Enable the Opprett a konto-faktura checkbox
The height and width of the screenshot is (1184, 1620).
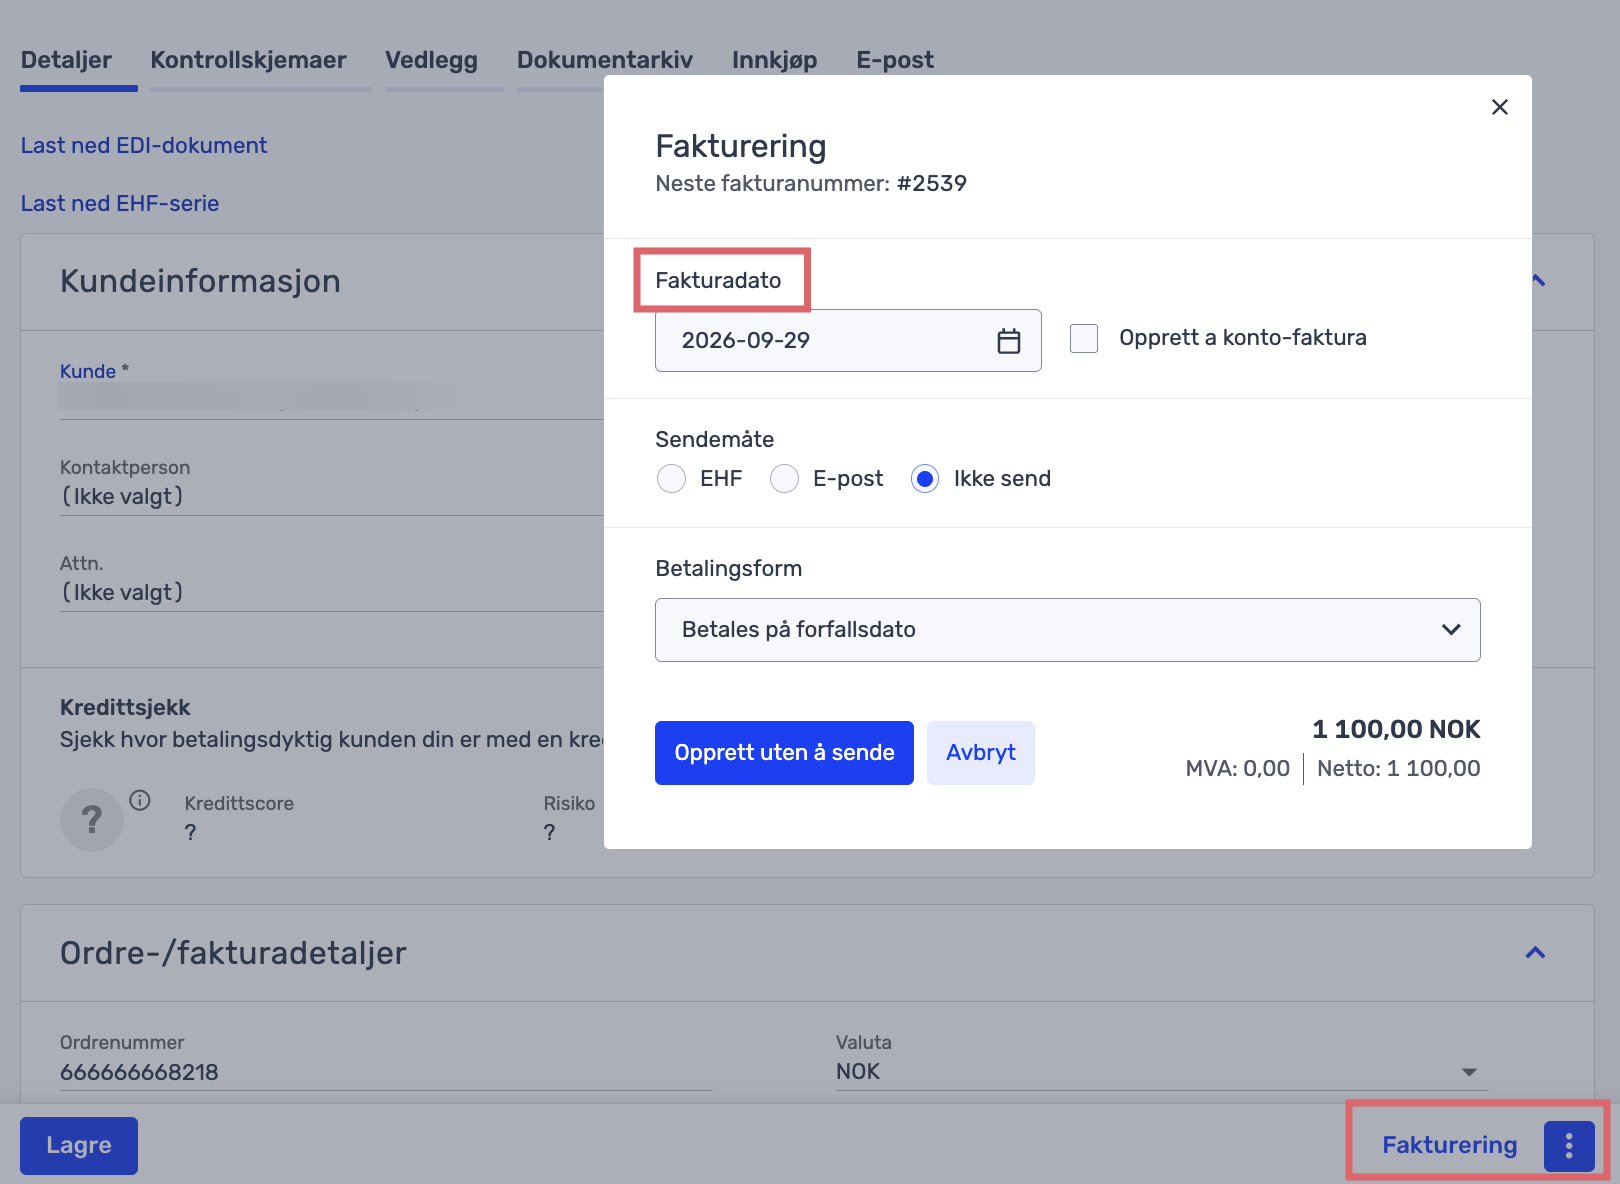pyautogui.click(x=1084, y=338)
